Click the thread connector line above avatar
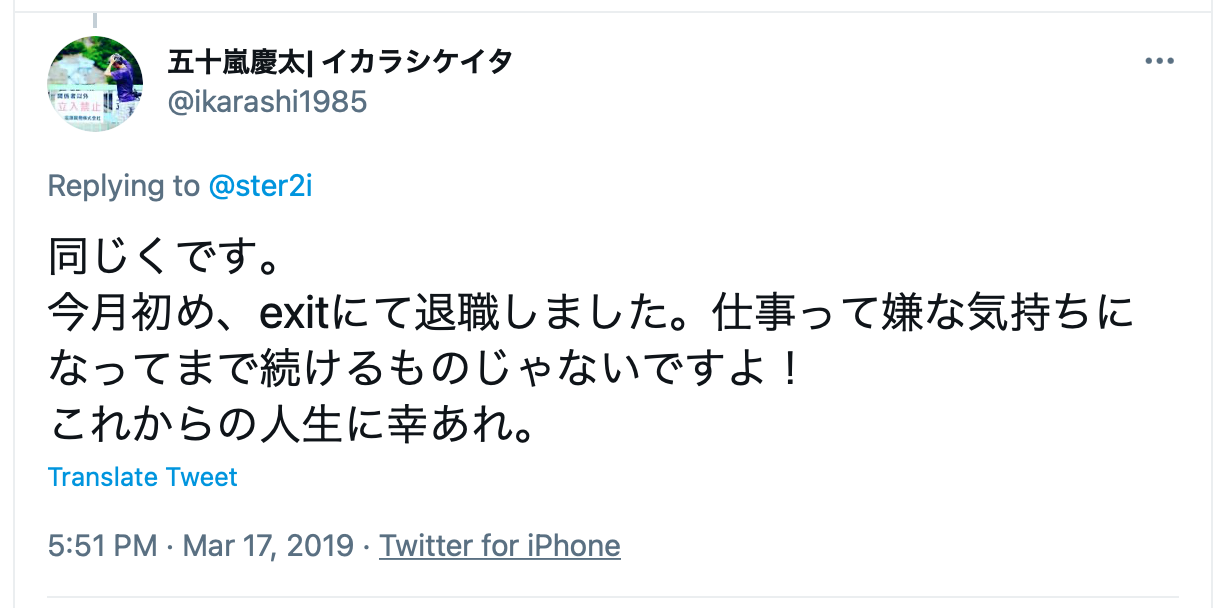1224x608 pixels. click(x=95, y=19)
